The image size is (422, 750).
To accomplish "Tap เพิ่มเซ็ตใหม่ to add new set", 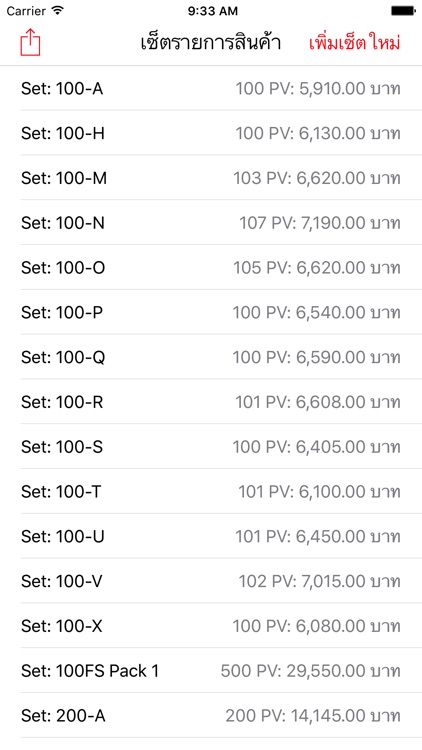I will pos(354,43).
